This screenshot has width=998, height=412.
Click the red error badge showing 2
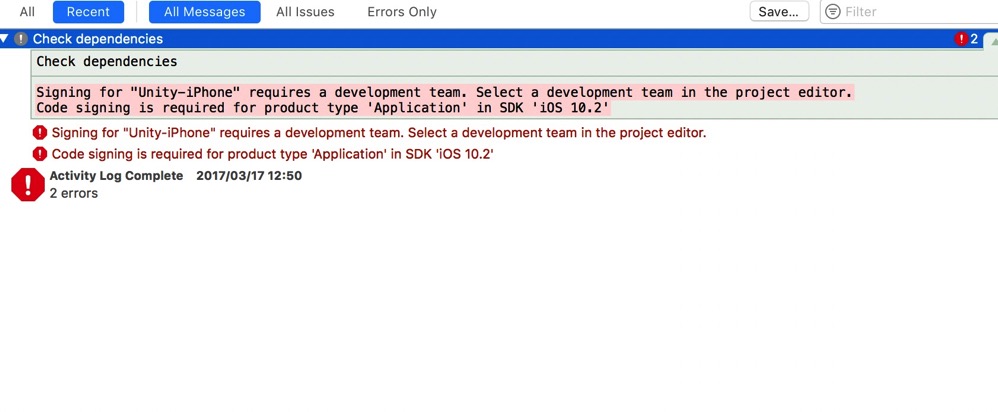tap(967, 39)
